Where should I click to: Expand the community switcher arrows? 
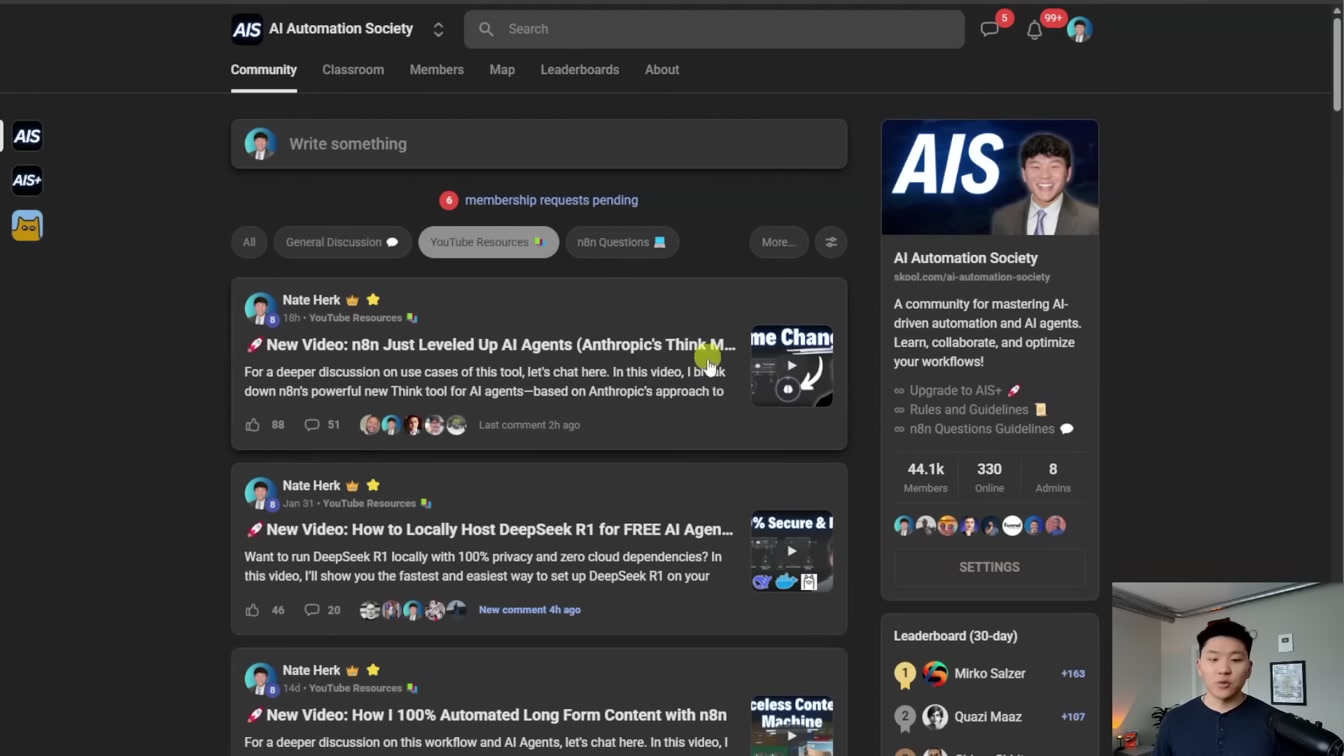click(438, 30)
